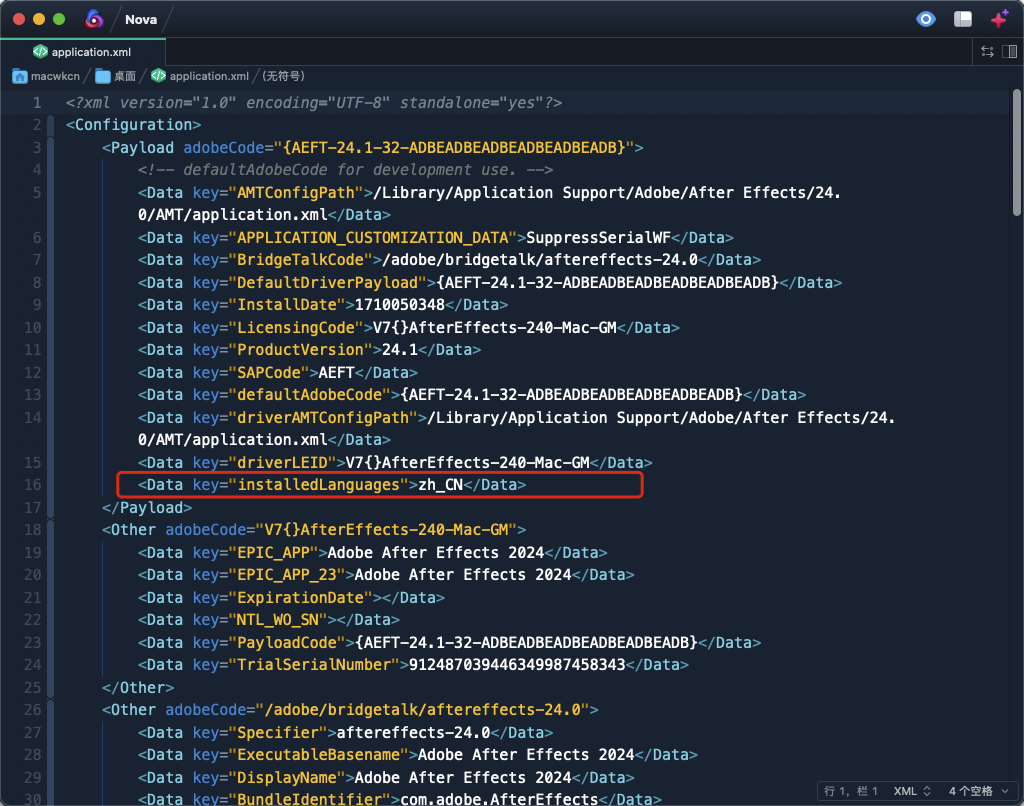Click the macwkcn home folder icon
This screenshot has height=806, width=1024.
(x=19, y=76)
